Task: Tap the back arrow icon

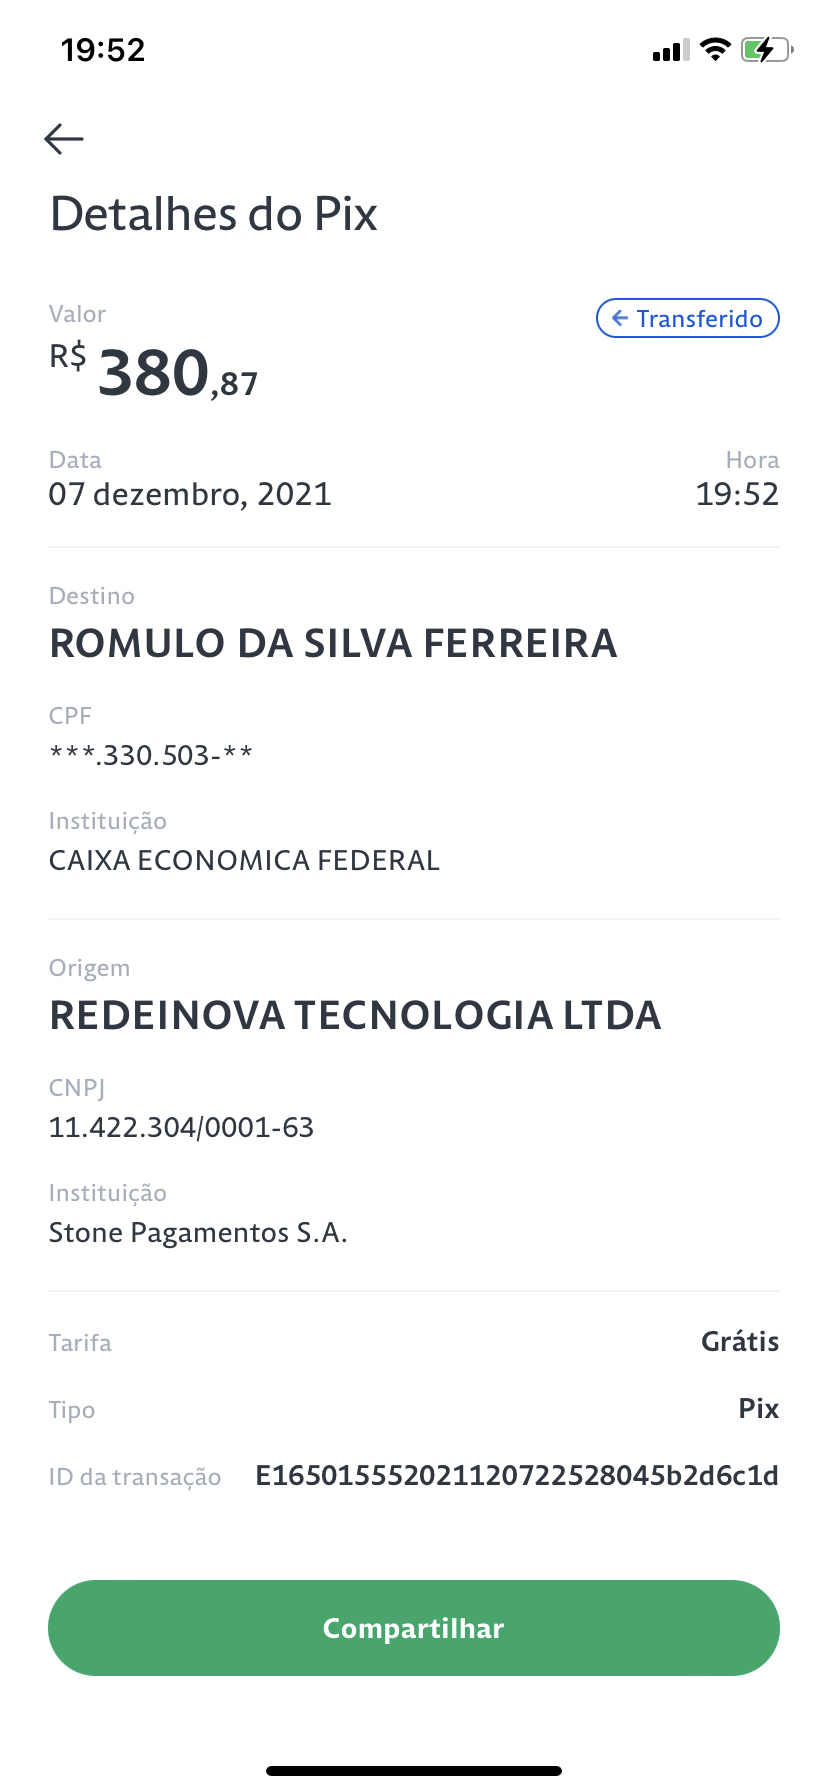Action: (x=64, y=139)
